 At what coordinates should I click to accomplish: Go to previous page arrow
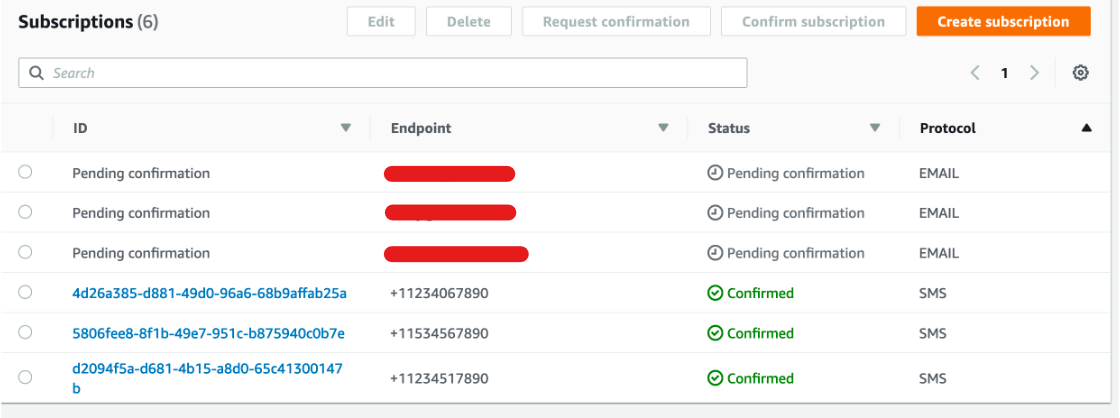(975, 73)
